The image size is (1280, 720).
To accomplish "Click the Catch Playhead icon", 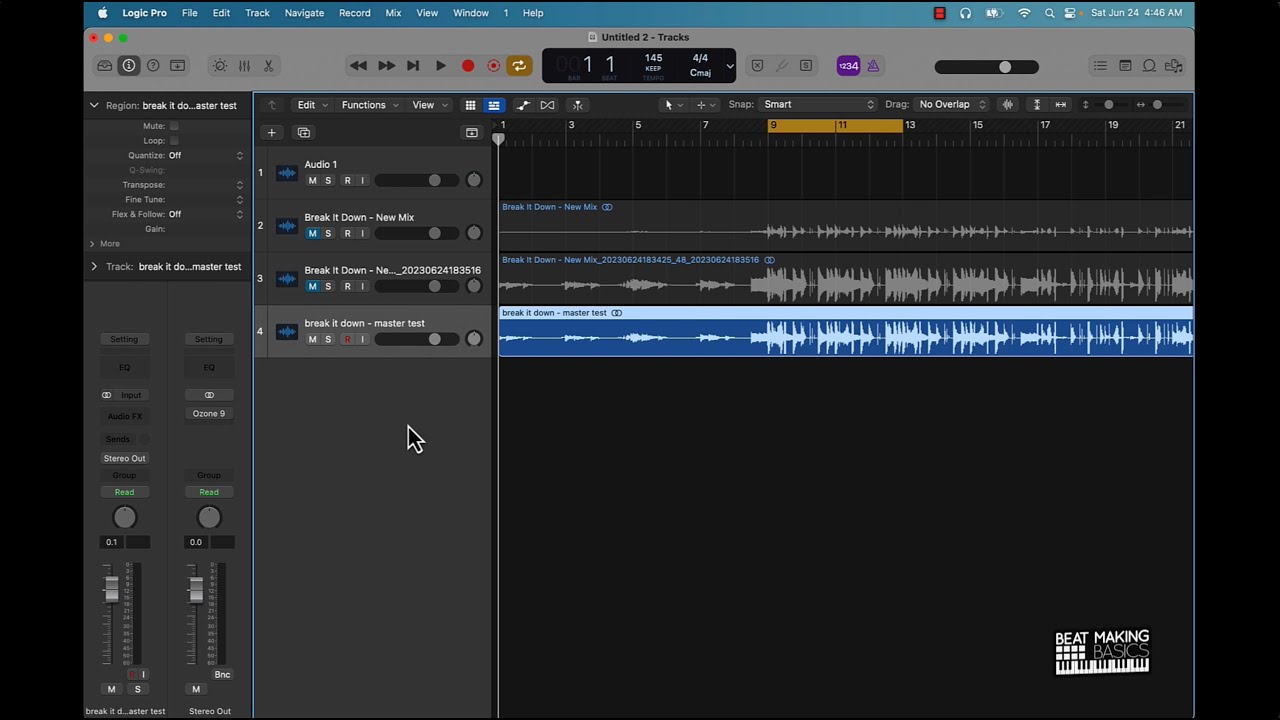I will click(x=577, y=105).
